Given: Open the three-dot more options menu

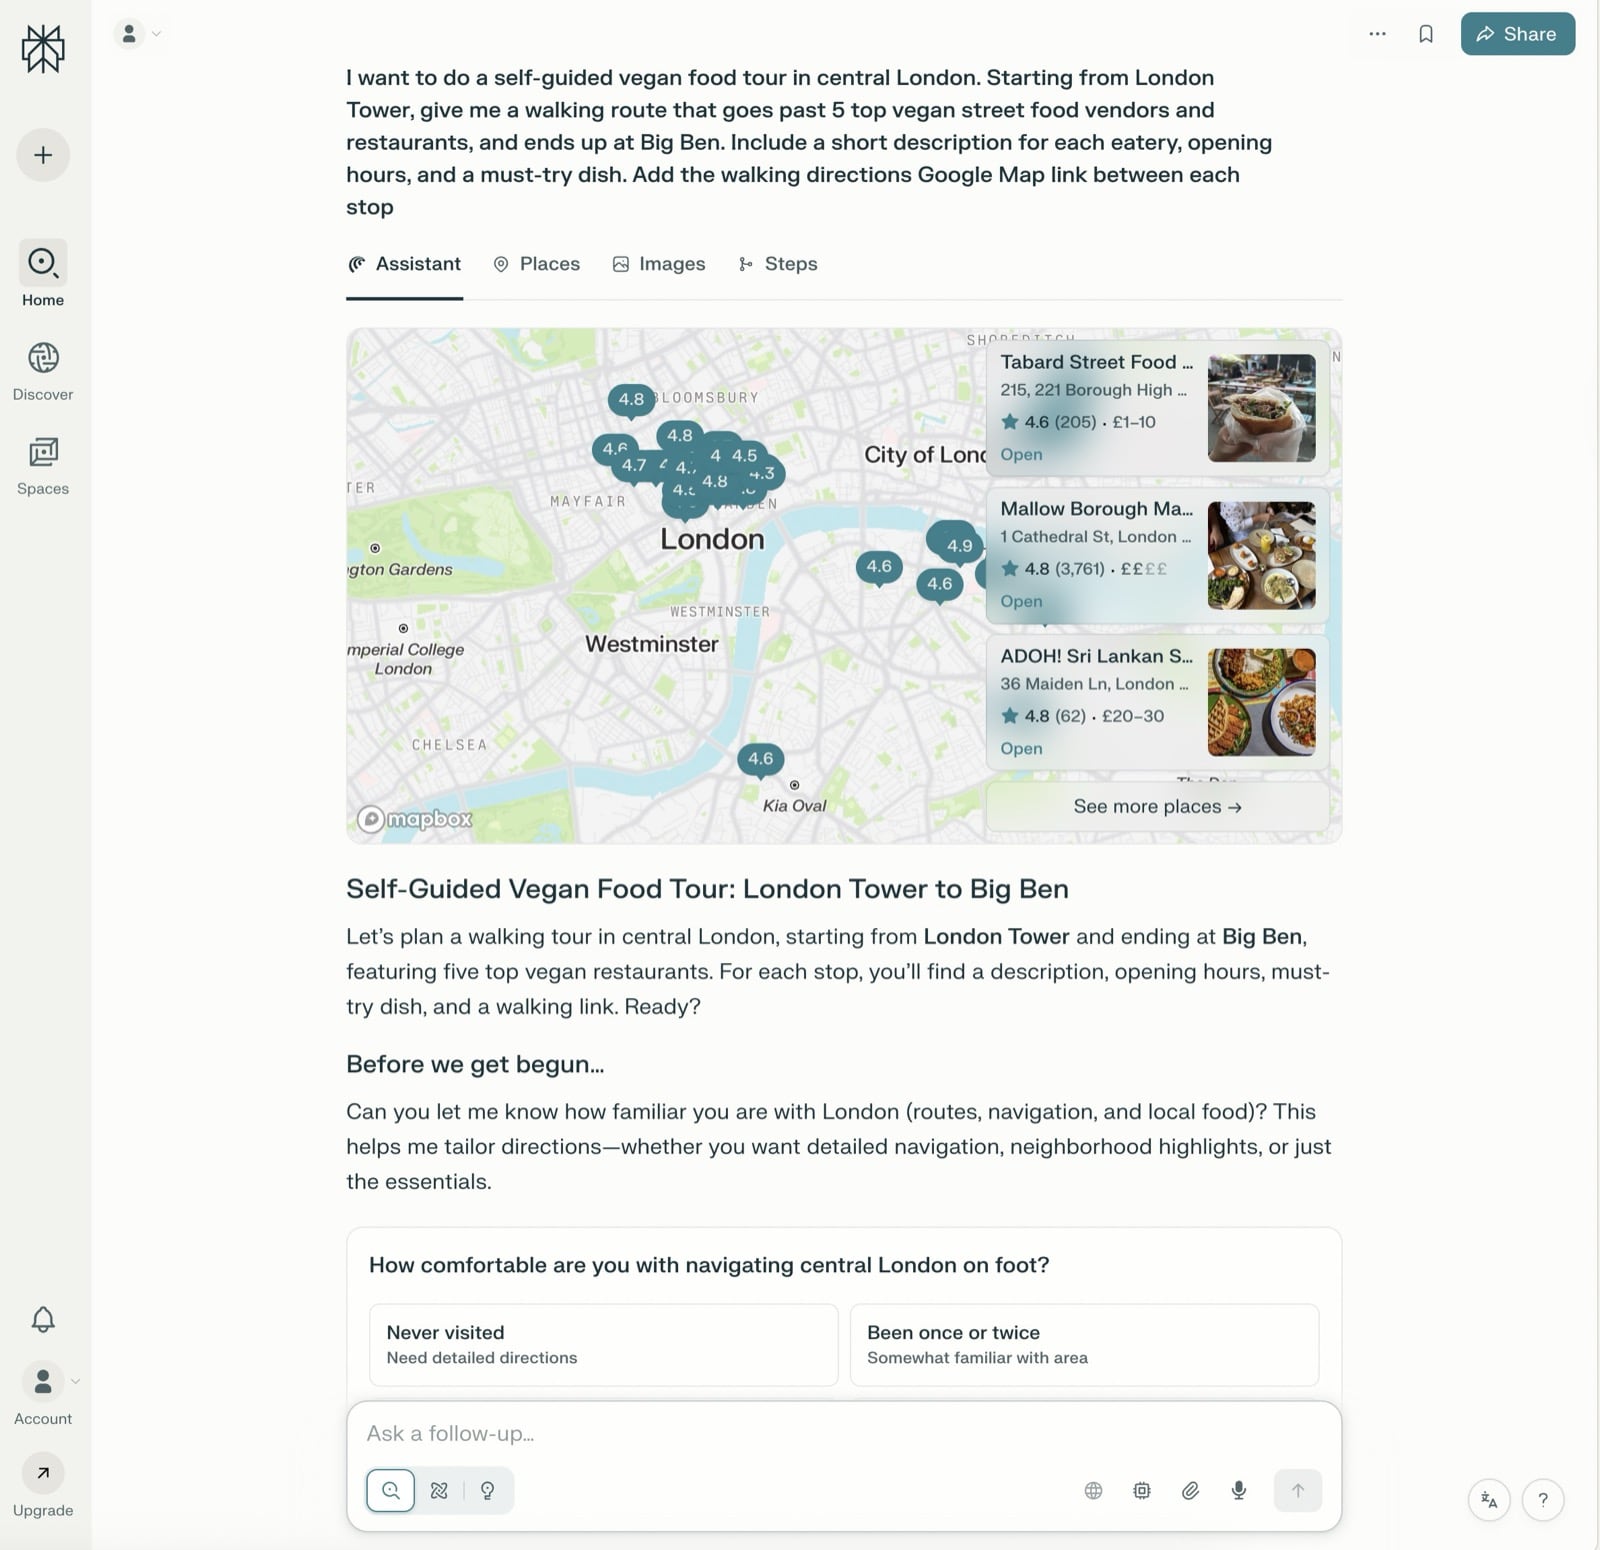Looking at the screenshot, I should click(1377, 34).
